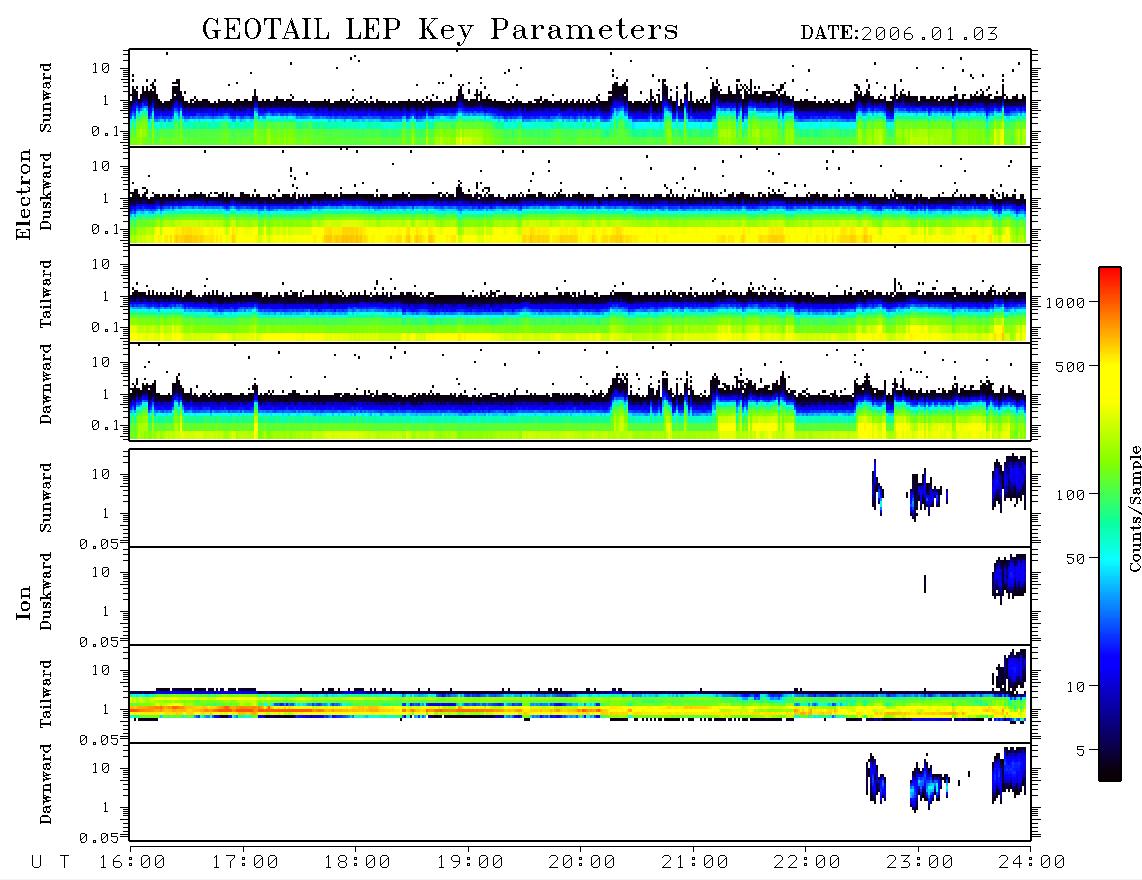The image size is (1142, 880).
Task: Click the Electron Tailward axis label
Action: click(x=46, y=294)
